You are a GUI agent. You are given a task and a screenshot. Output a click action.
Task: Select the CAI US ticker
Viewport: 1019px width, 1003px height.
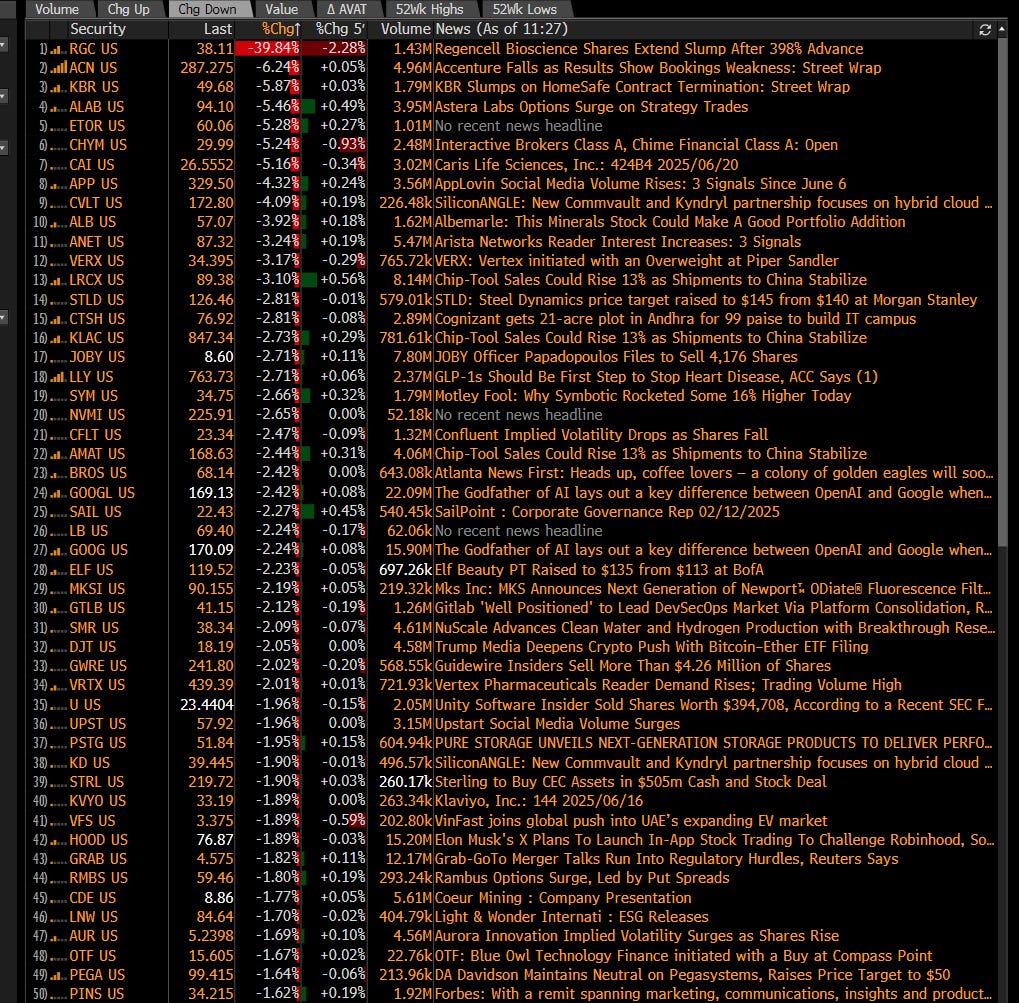92,165
